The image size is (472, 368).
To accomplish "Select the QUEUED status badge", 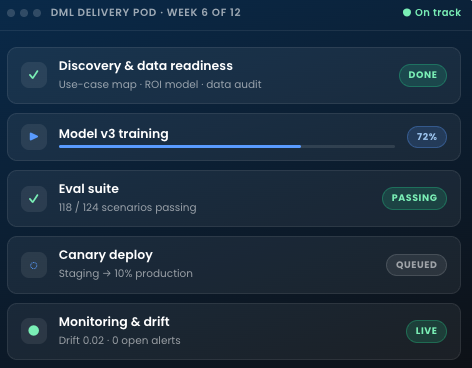I will point(416,265).
